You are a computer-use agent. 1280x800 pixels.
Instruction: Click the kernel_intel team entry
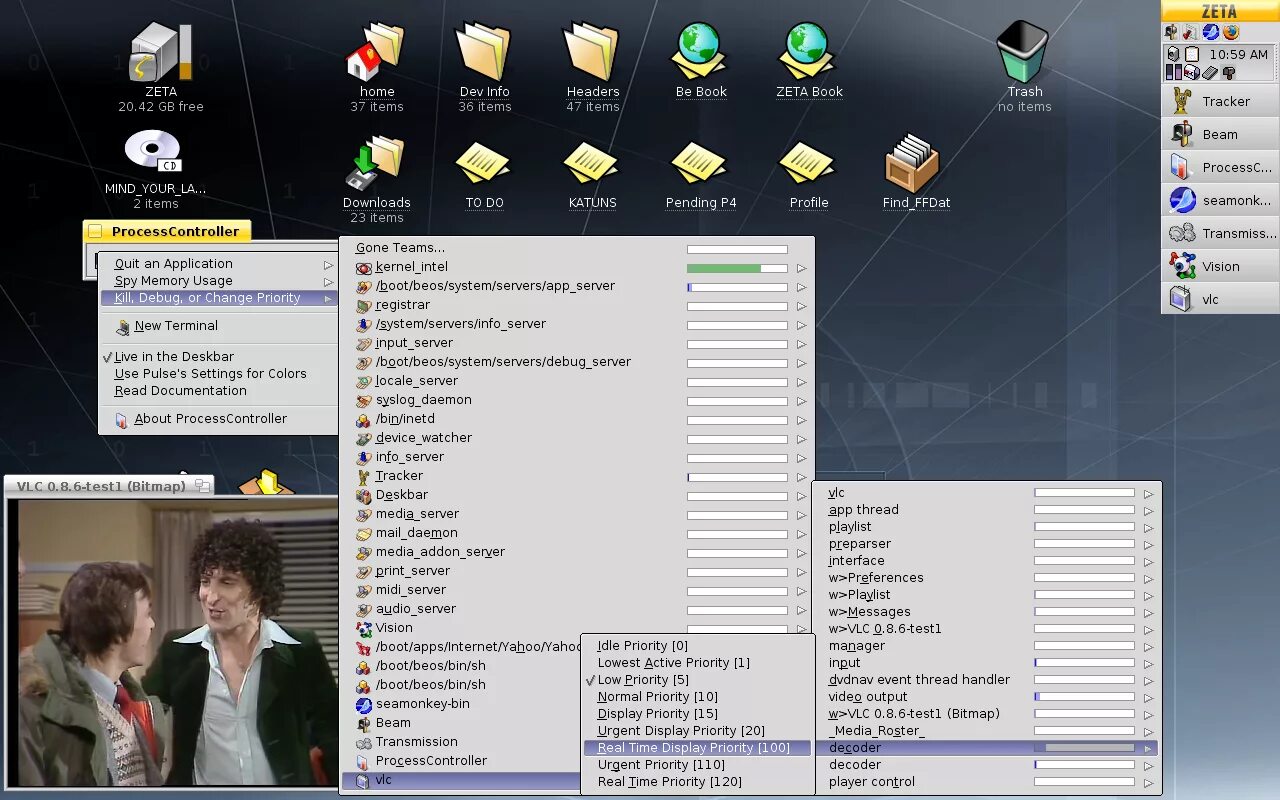[576, 267]
